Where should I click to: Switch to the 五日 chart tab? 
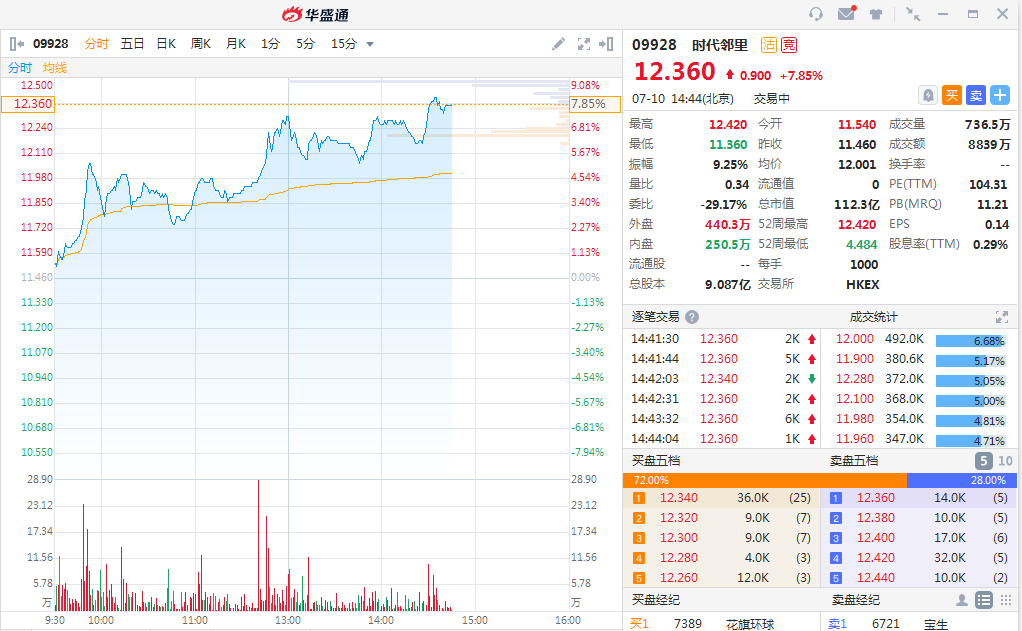132,44
